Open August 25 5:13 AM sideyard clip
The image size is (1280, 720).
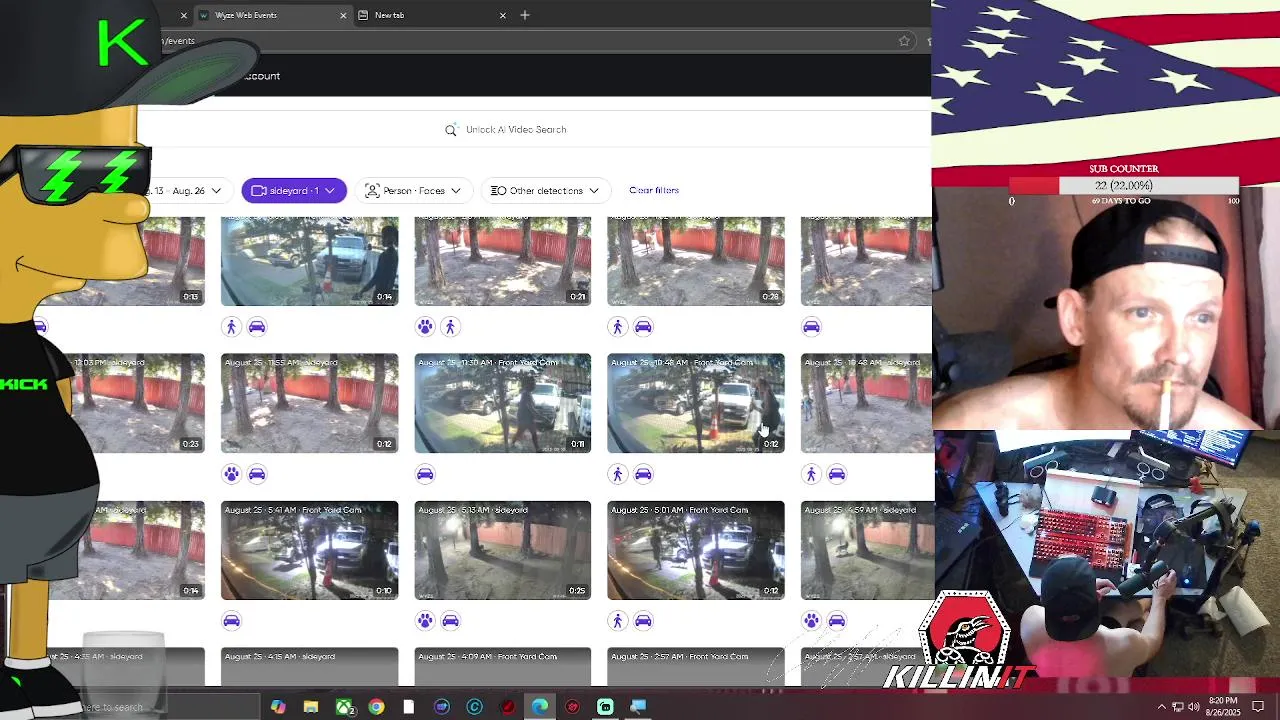click(503, 550)
